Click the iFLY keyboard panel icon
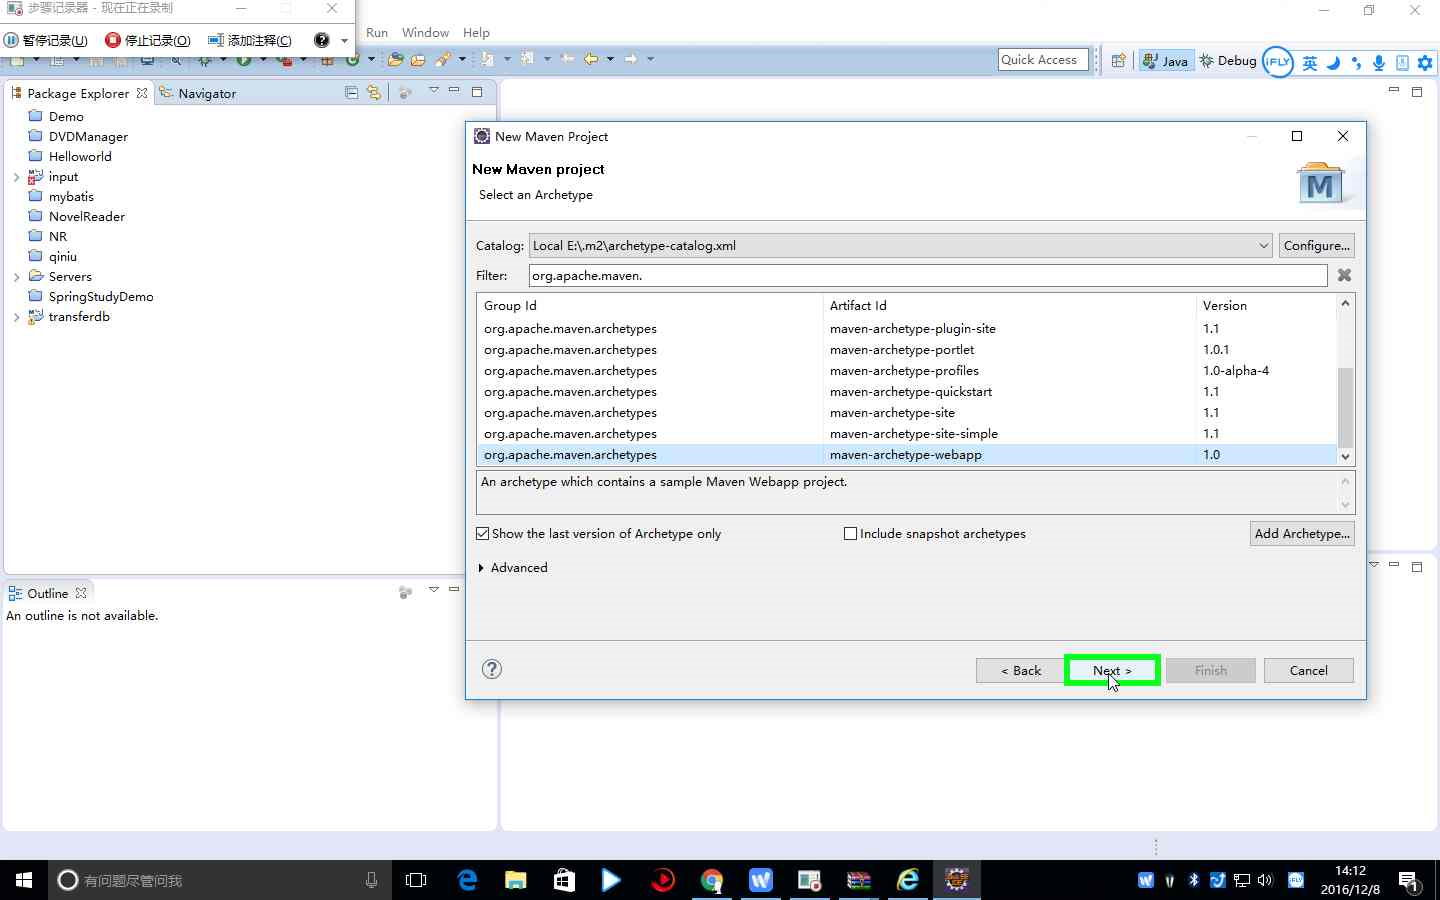Viewport: 1440px width, 900px height. [x=1402, y=63]
